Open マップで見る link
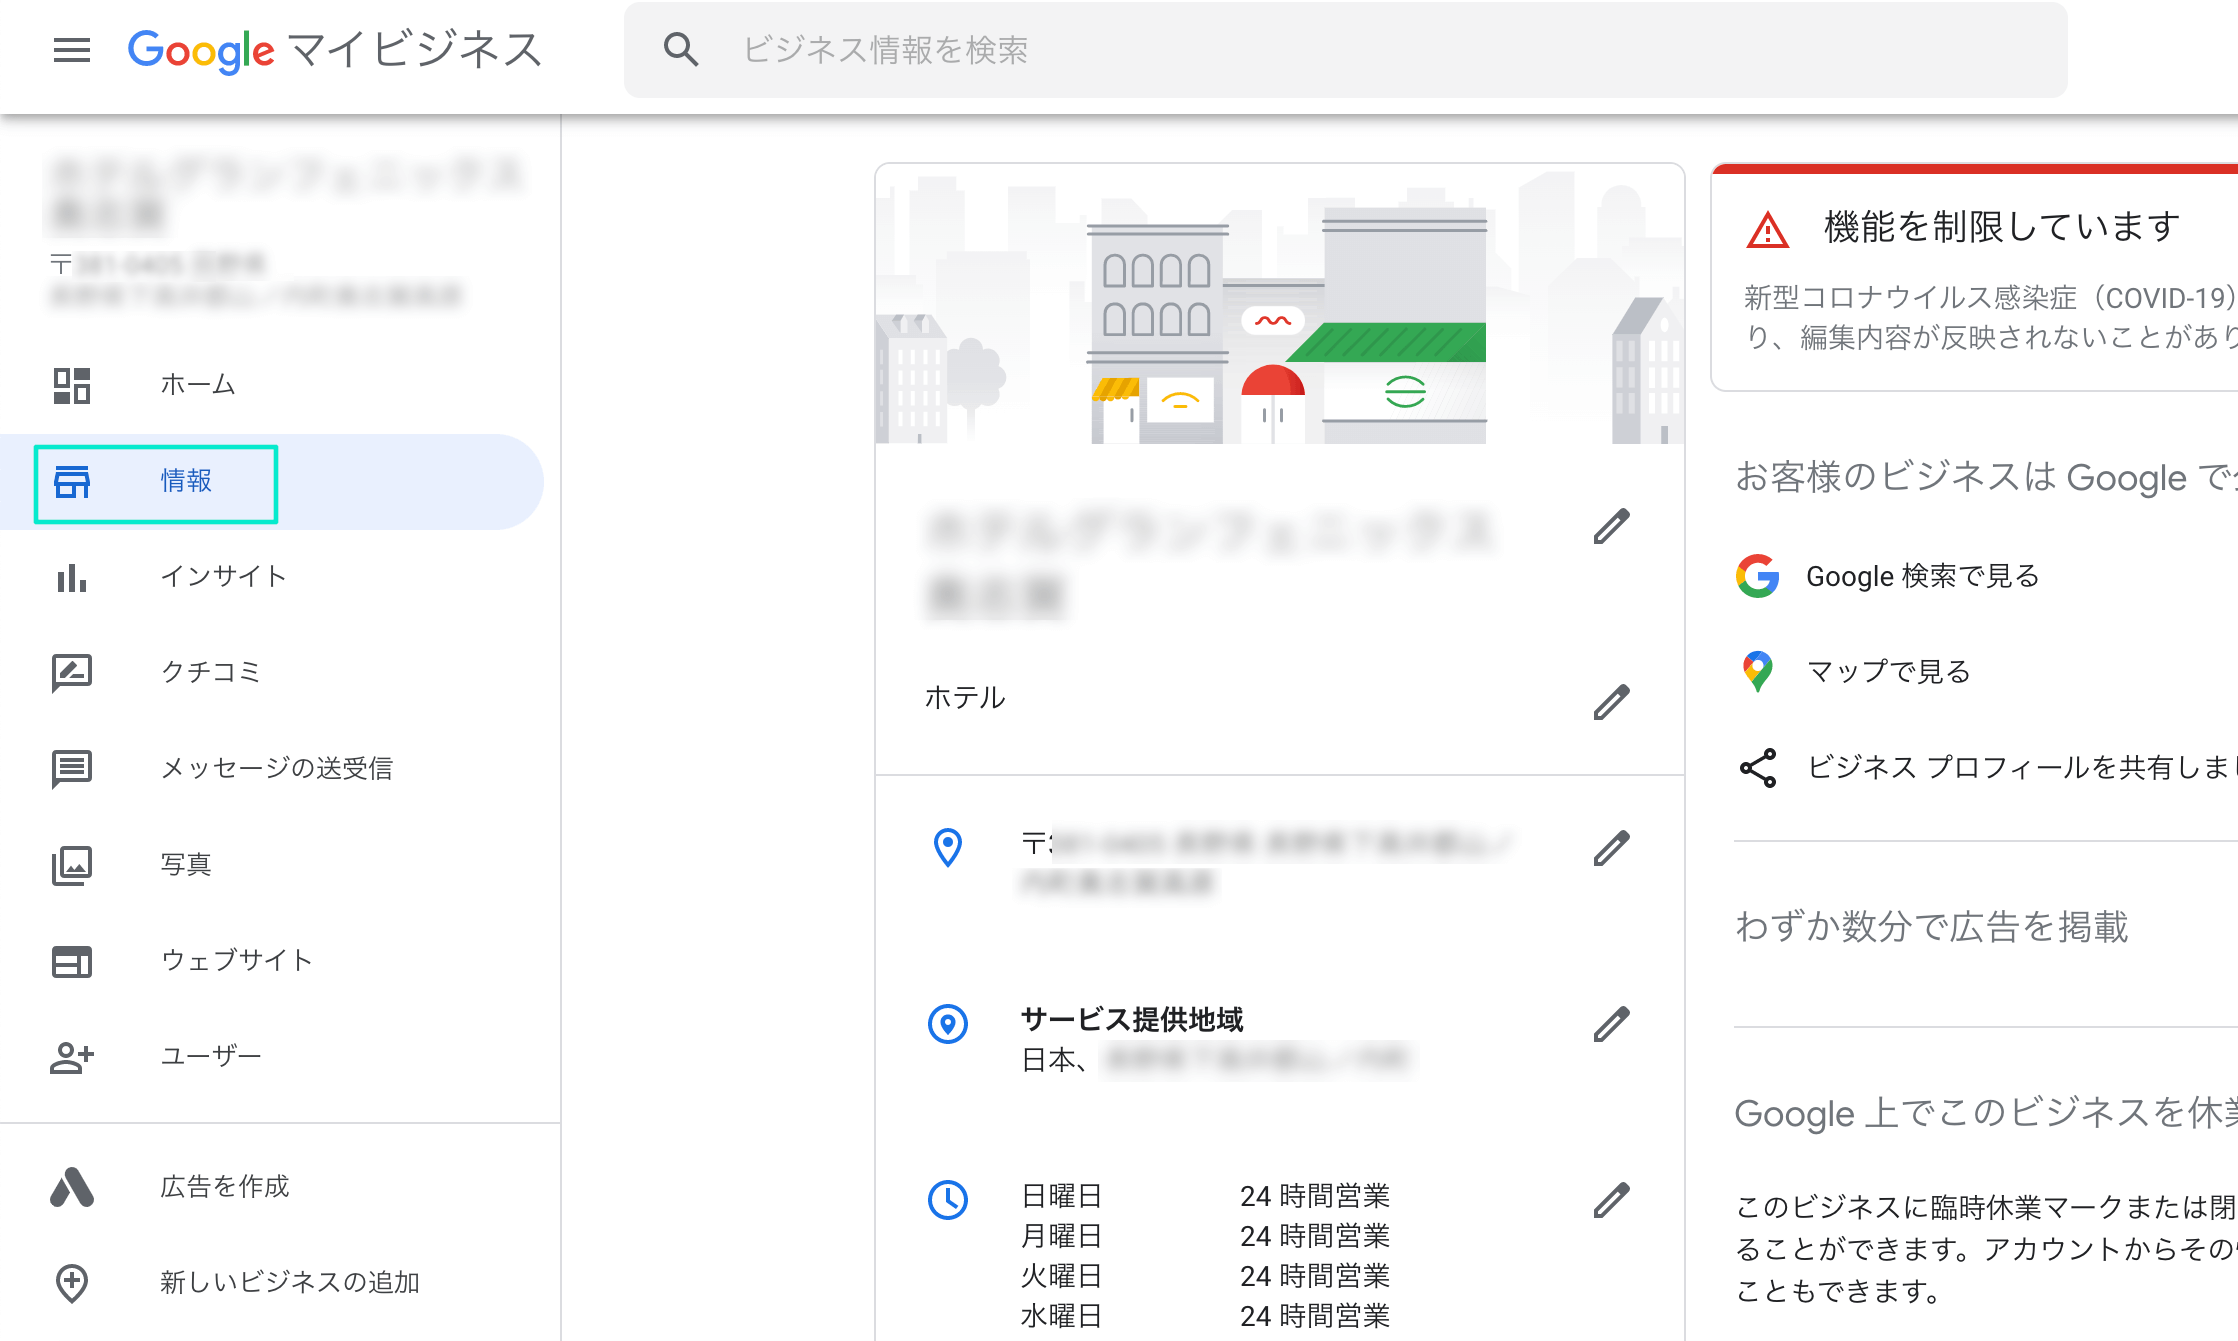Screen dimensions: 2238x1341 (x=1889, y=672)
